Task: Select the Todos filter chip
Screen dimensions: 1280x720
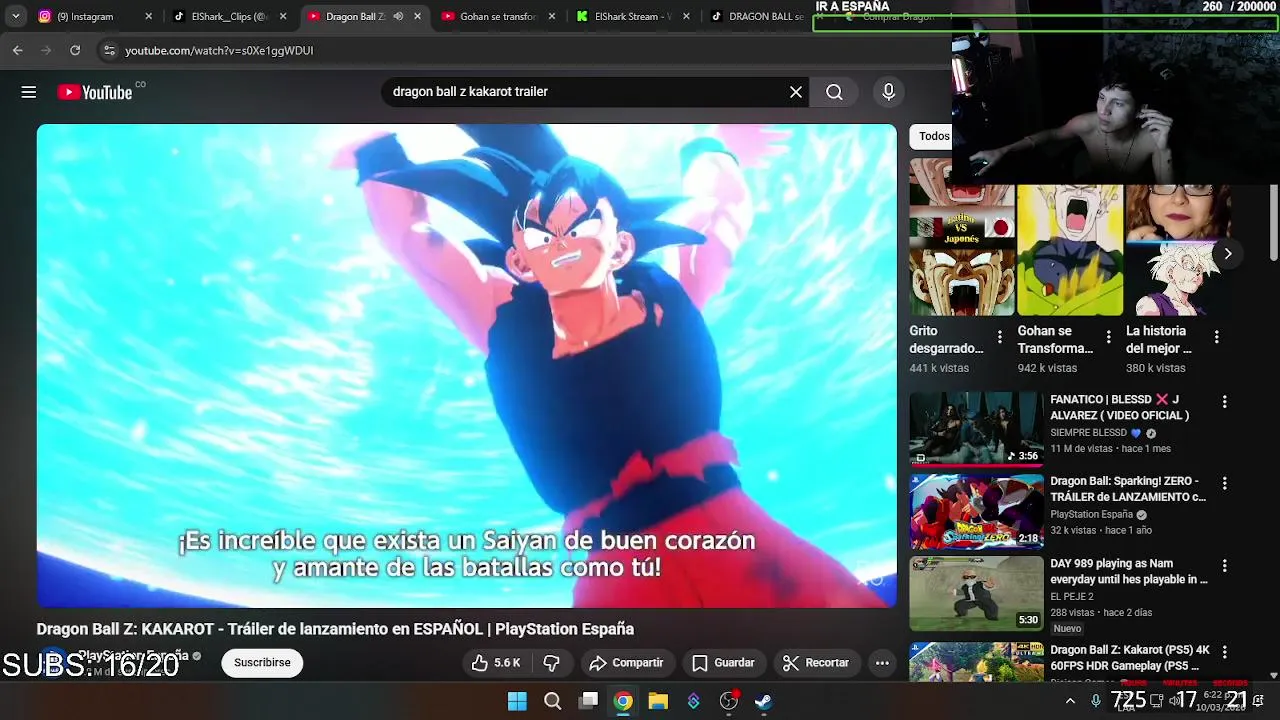Action: [x=932, y=136]
